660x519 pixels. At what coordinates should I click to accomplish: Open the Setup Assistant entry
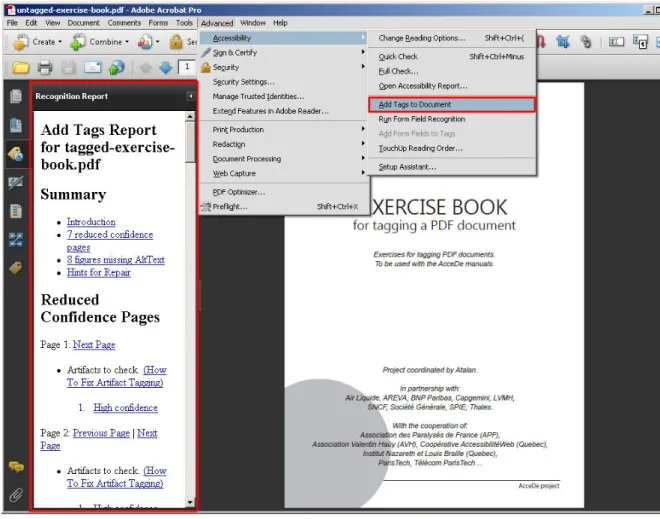(452, 167)
